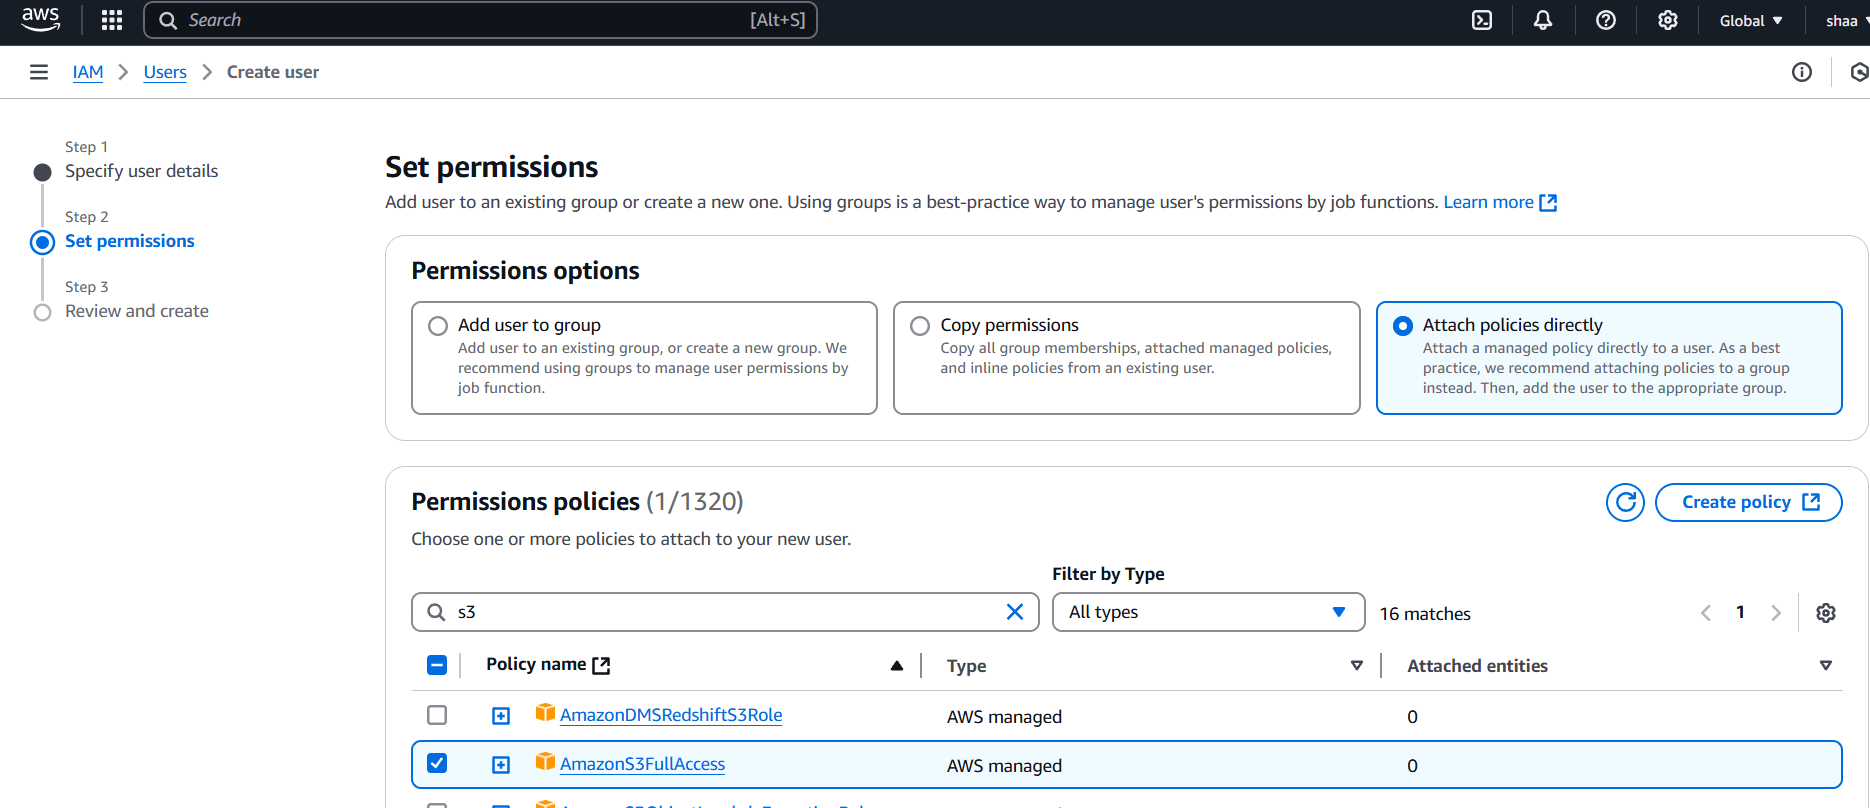Screen dimensions: 1870x808
Task: Refresh the permissions policies list
Action: point(1626,502)
